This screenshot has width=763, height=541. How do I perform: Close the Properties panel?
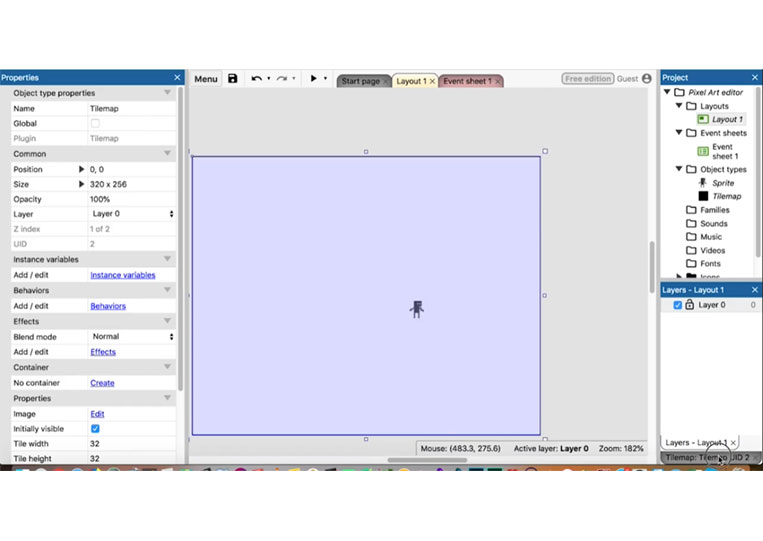pyautogui.click(x=177, y=77)
